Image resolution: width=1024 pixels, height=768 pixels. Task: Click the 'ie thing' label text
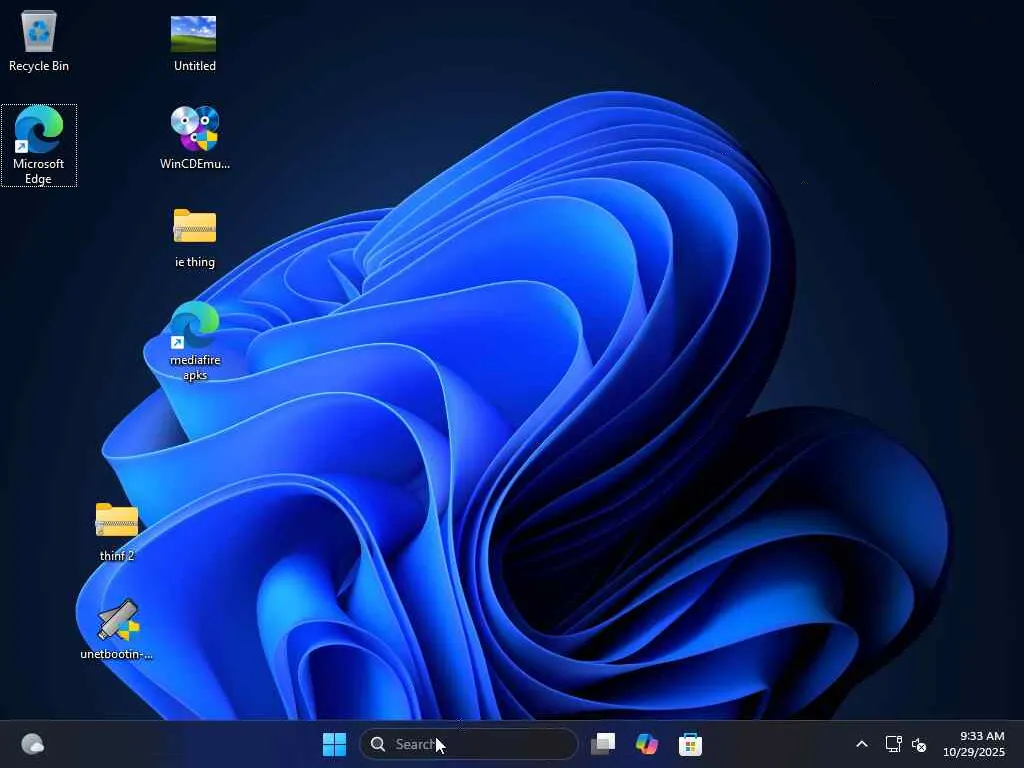click(x=195, y=262)
